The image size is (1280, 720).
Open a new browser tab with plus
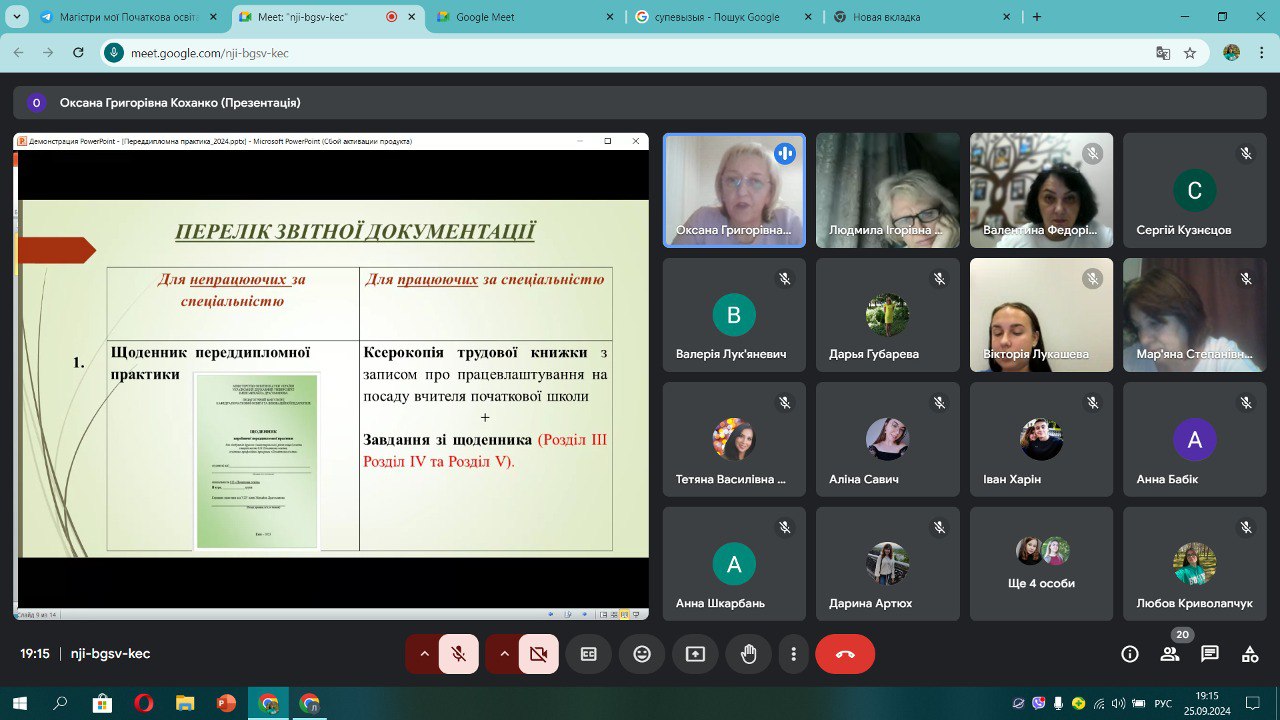click(x=1037, y=17)
